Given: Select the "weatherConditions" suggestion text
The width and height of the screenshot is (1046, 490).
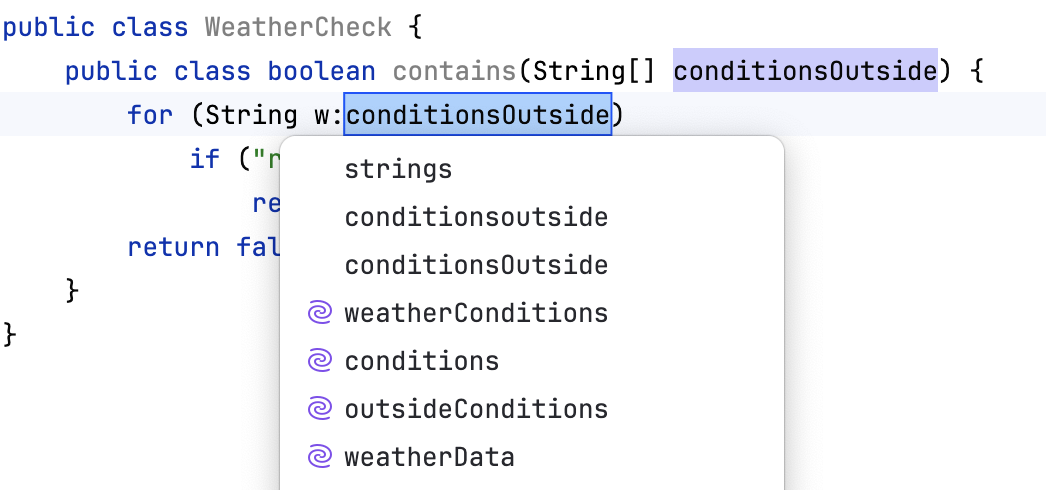Looking at the screenshot, I should click(x=476, y=314).
